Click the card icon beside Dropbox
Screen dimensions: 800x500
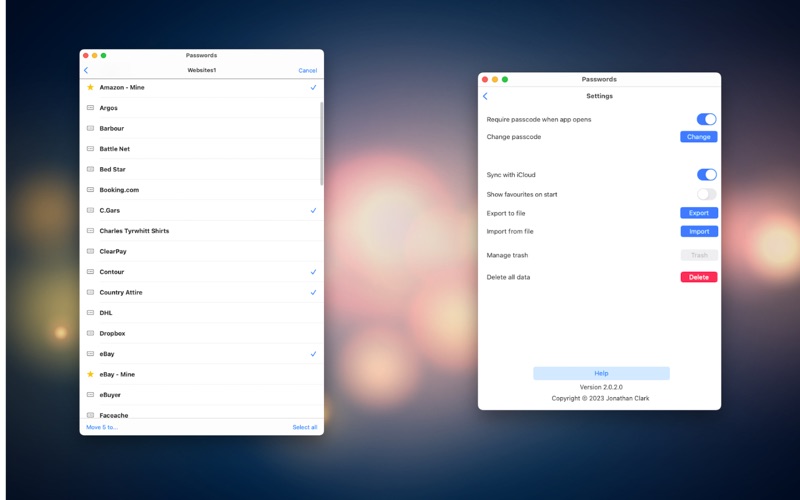click(90, 333)
